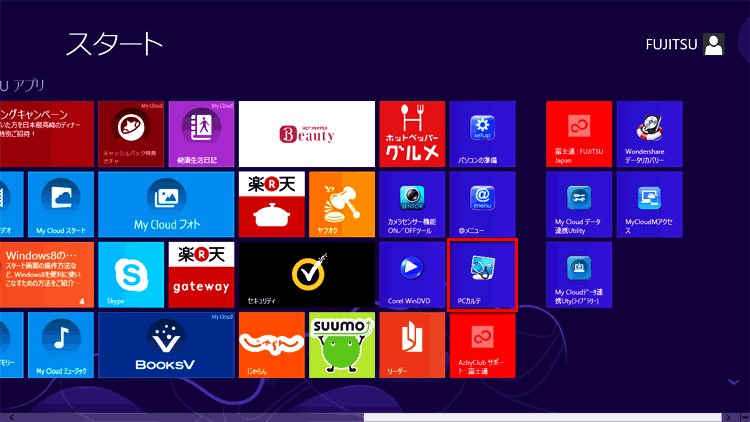
Task: Open the My Cloud ミュージック tile
Action: 61,345
